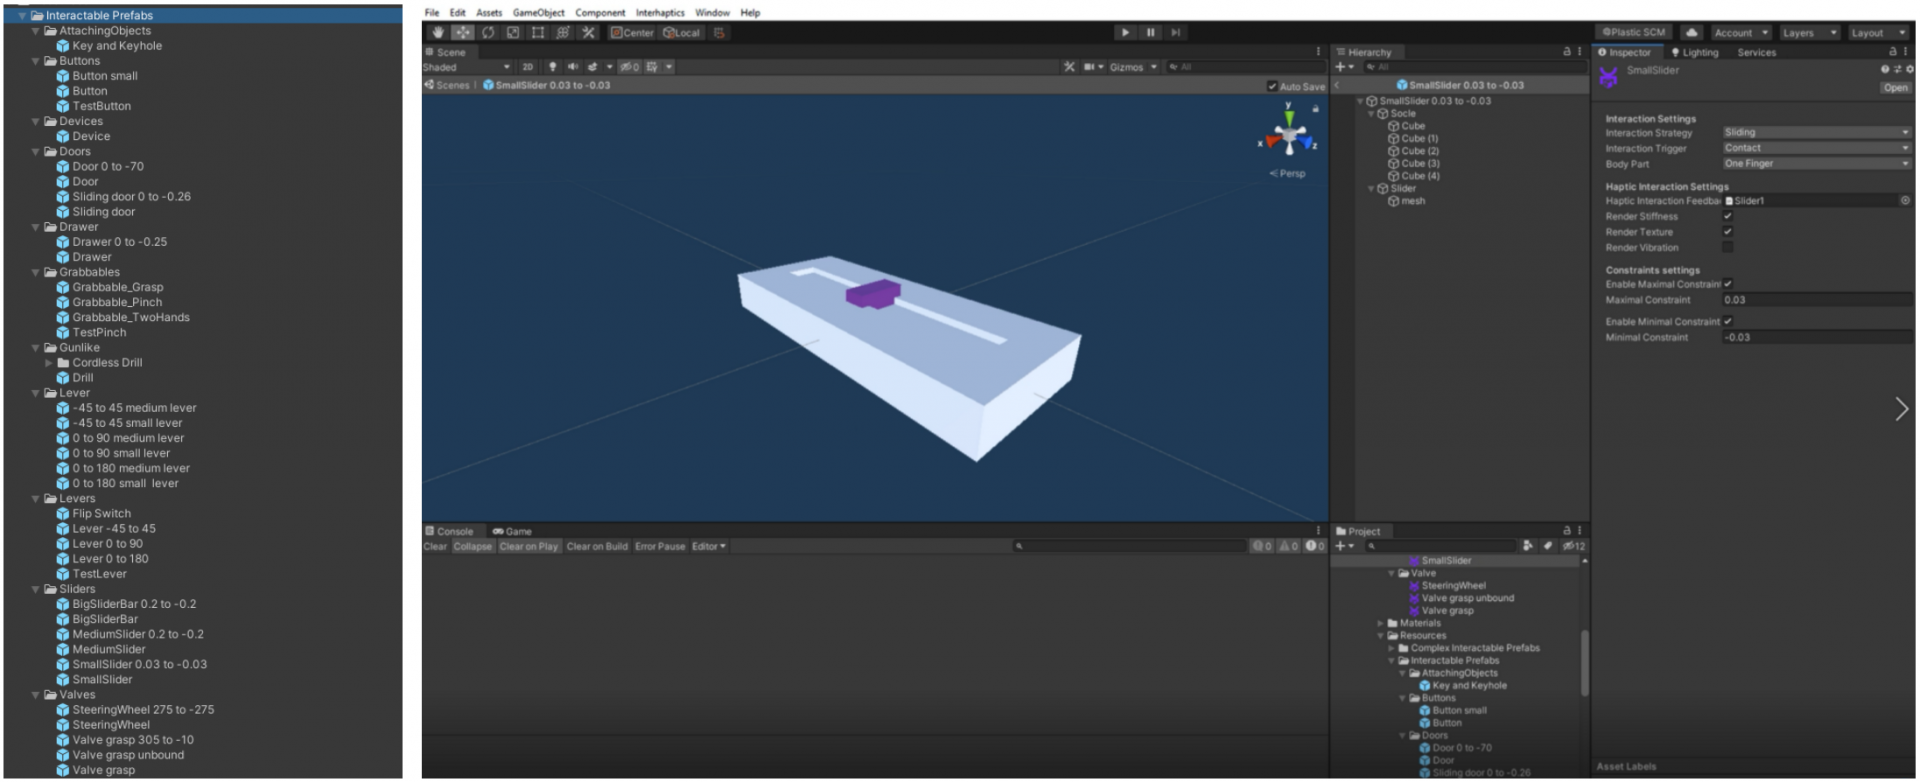Enable the Render Vibration checkbox
Viewport: 1920px width, 782px height.
(x=1727, y=247)
